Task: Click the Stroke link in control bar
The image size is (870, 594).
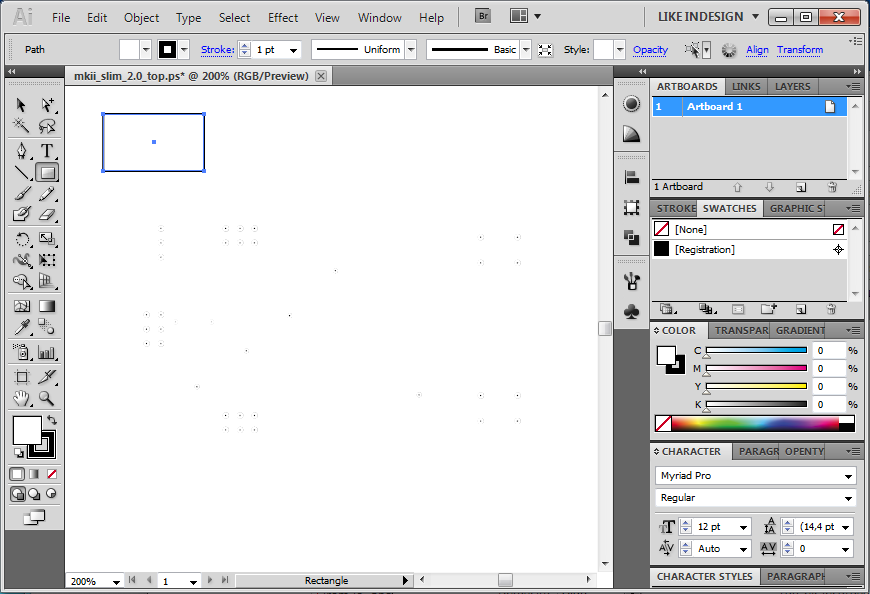Action: pyautogui.click(x=218, y=49)
